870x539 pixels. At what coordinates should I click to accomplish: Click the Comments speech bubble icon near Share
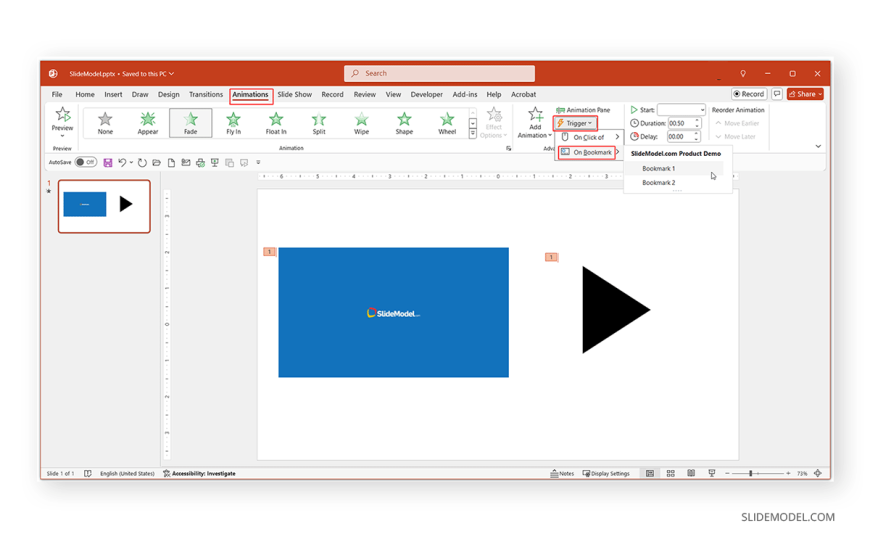tap(777, 94)
